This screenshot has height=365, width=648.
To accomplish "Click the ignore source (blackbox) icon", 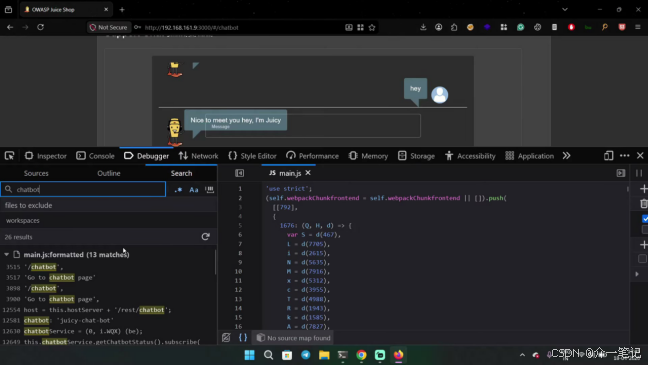I will [226, 338].
